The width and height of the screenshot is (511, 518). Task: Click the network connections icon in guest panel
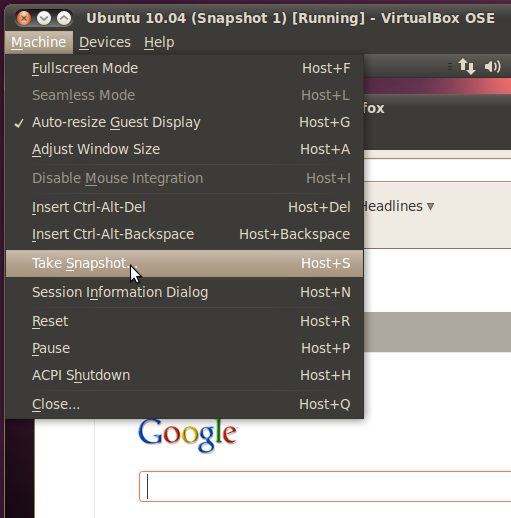tap(466, 66)
